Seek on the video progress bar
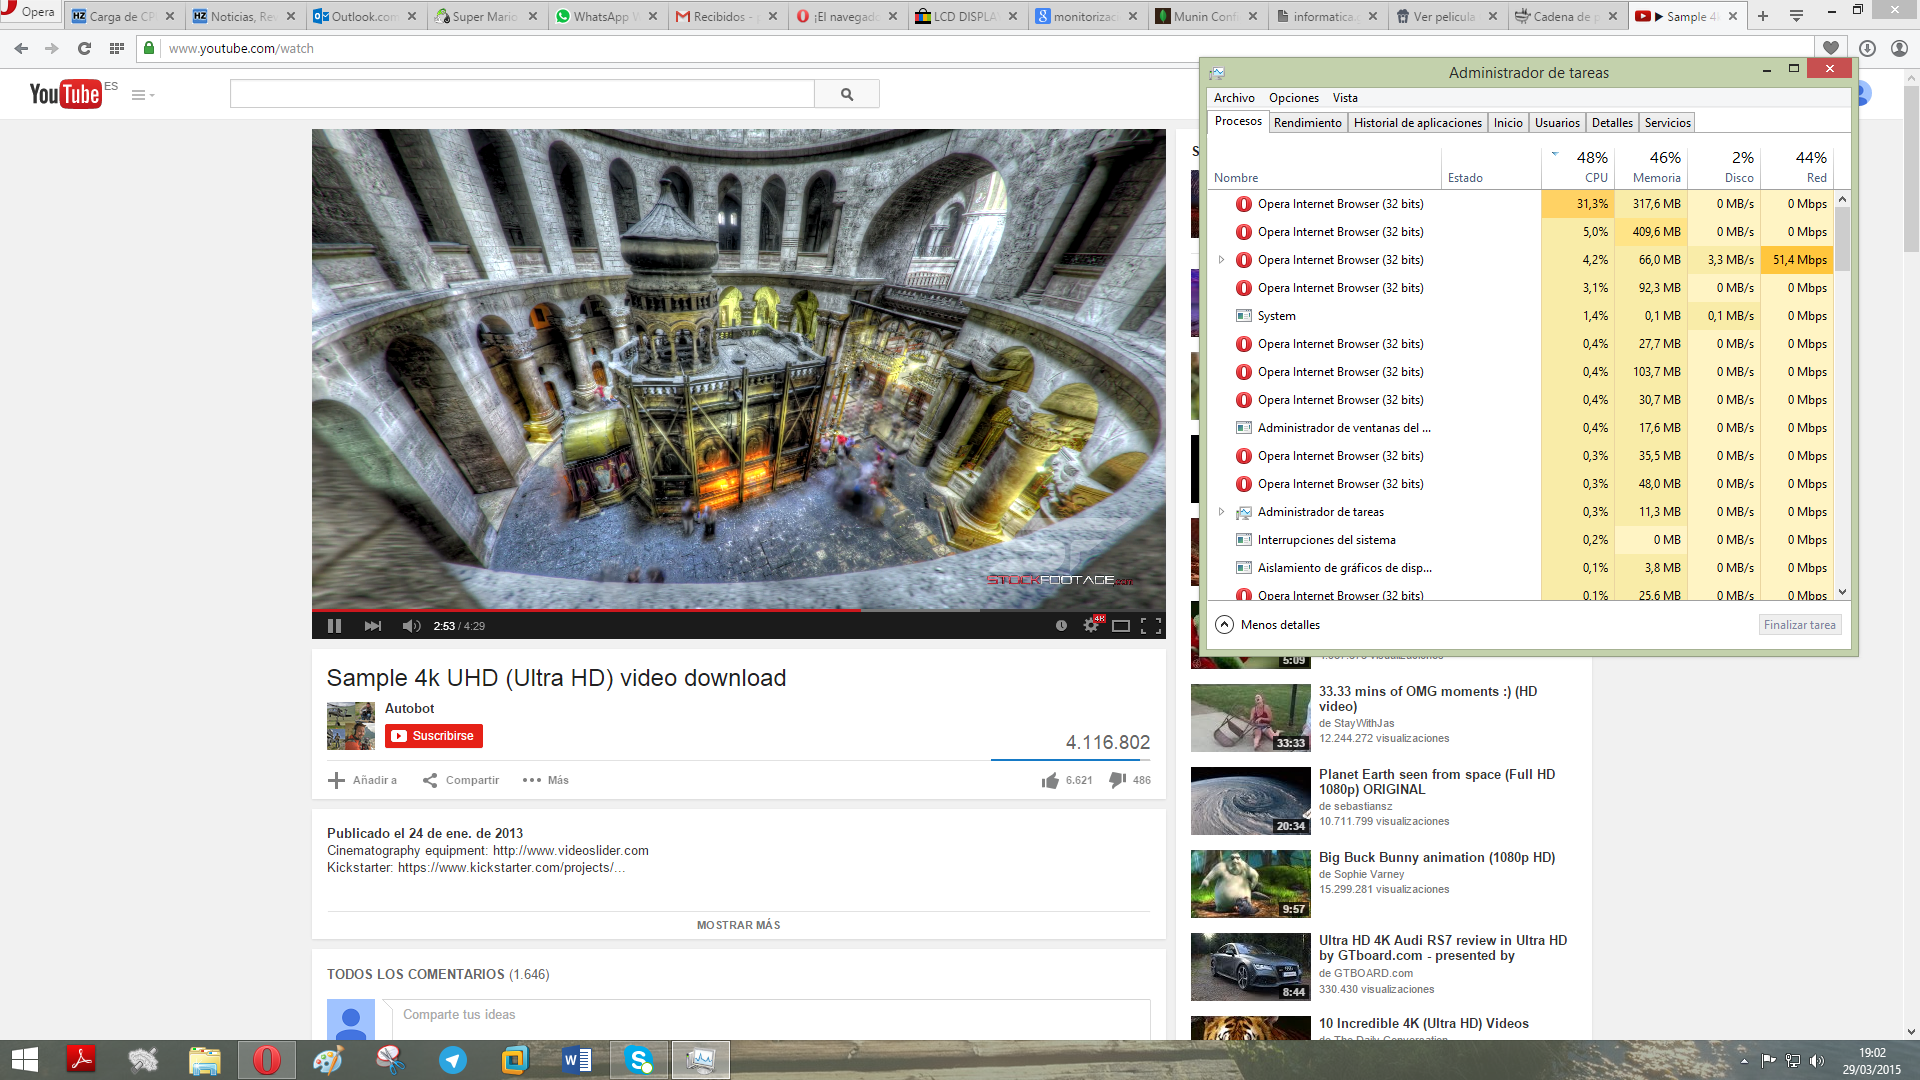 point(738,609)
